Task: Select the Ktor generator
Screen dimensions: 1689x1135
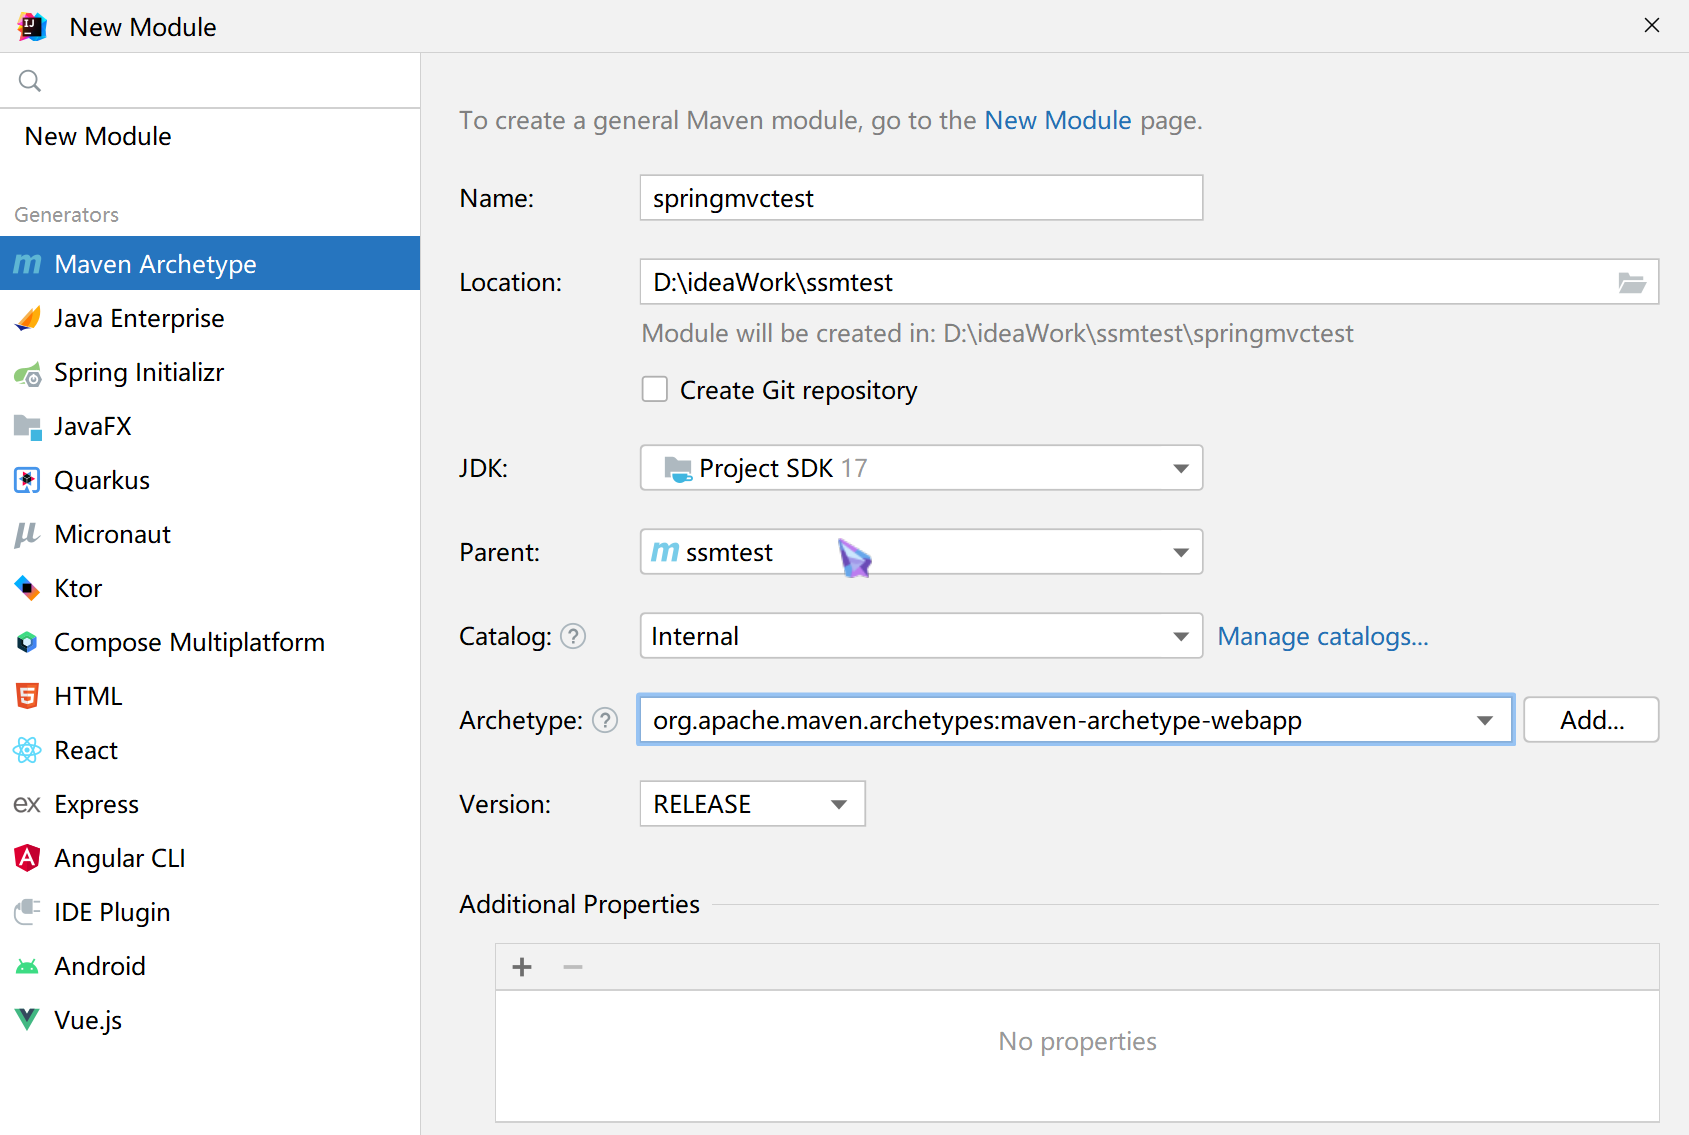Action: [x=210, y=588]
